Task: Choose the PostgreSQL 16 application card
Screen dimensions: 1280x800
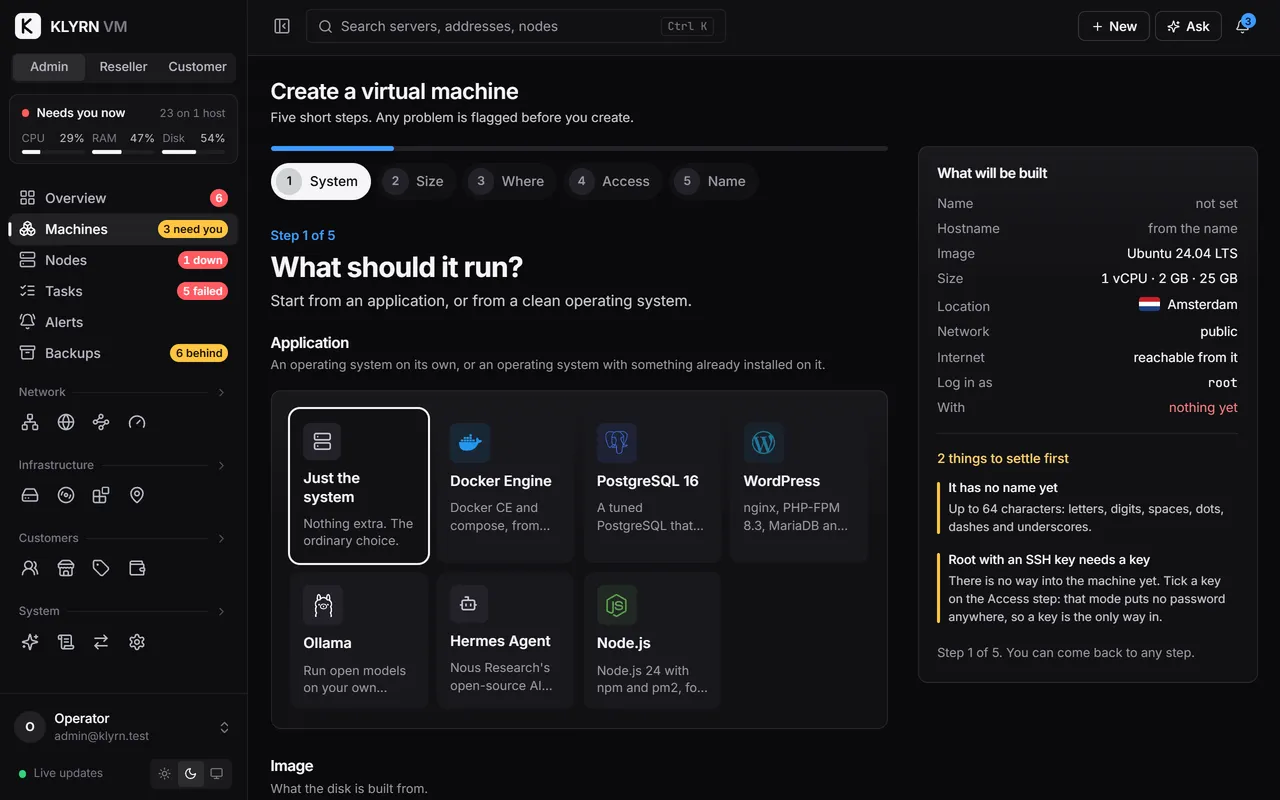Action: (x=652, y=485)
